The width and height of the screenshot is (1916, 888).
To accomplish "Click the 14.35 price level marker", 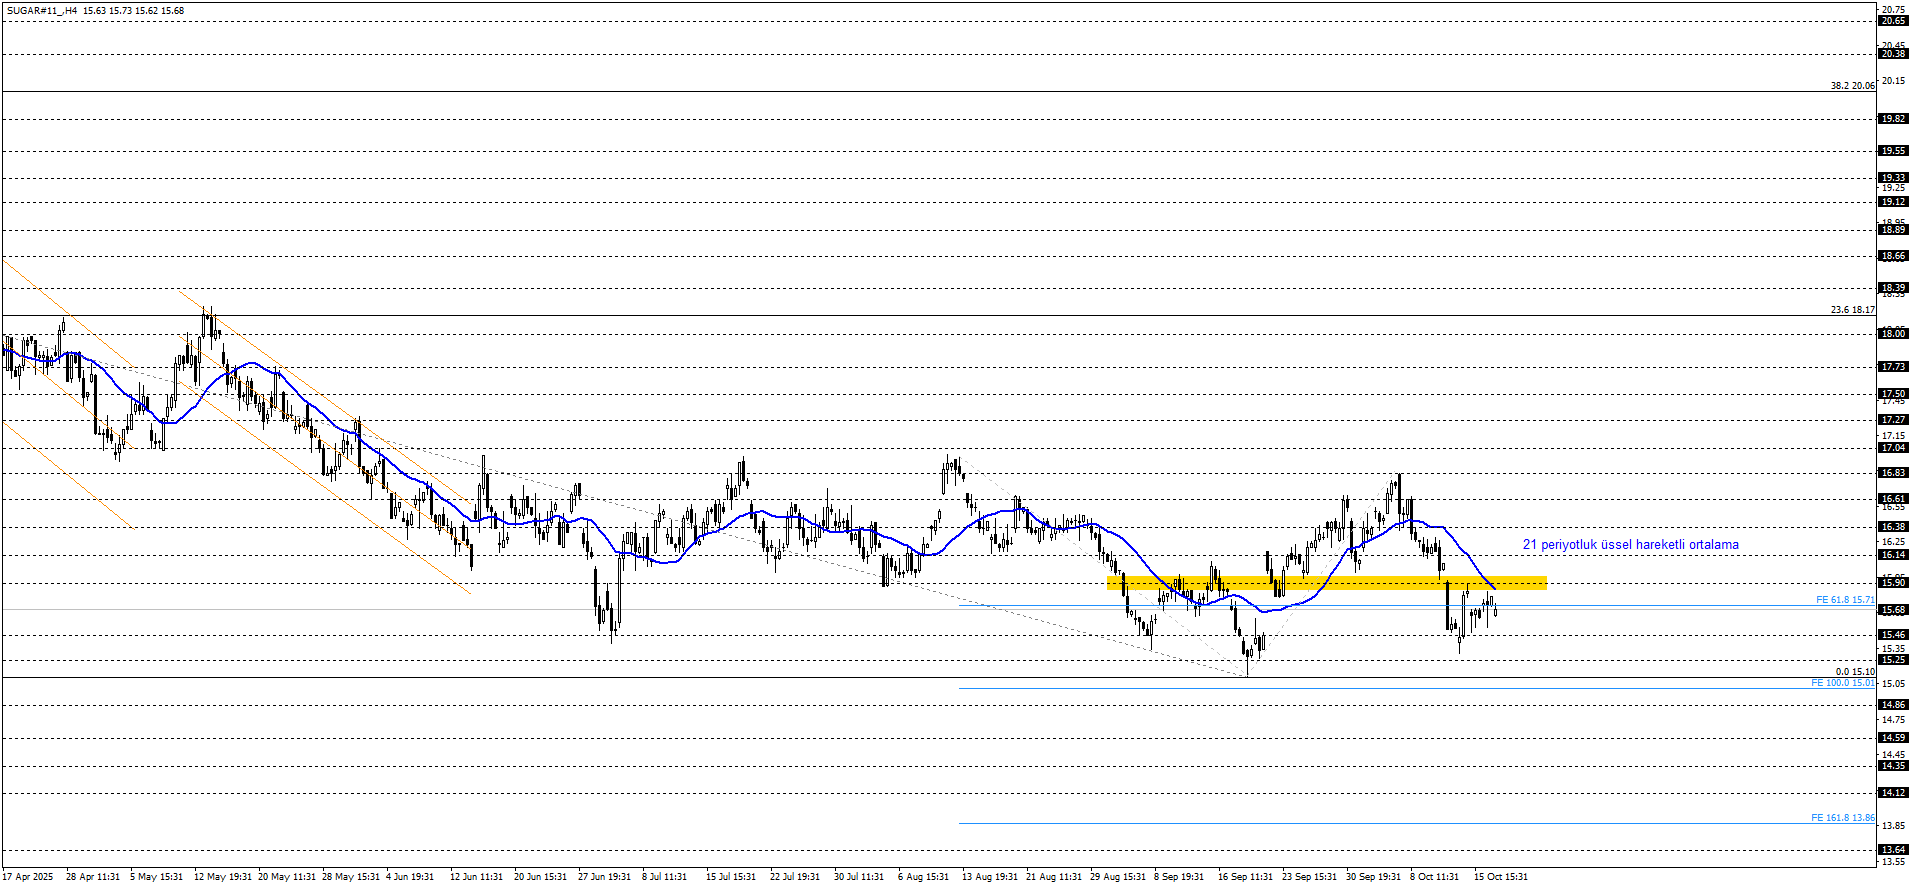I will click(1892, 766).
